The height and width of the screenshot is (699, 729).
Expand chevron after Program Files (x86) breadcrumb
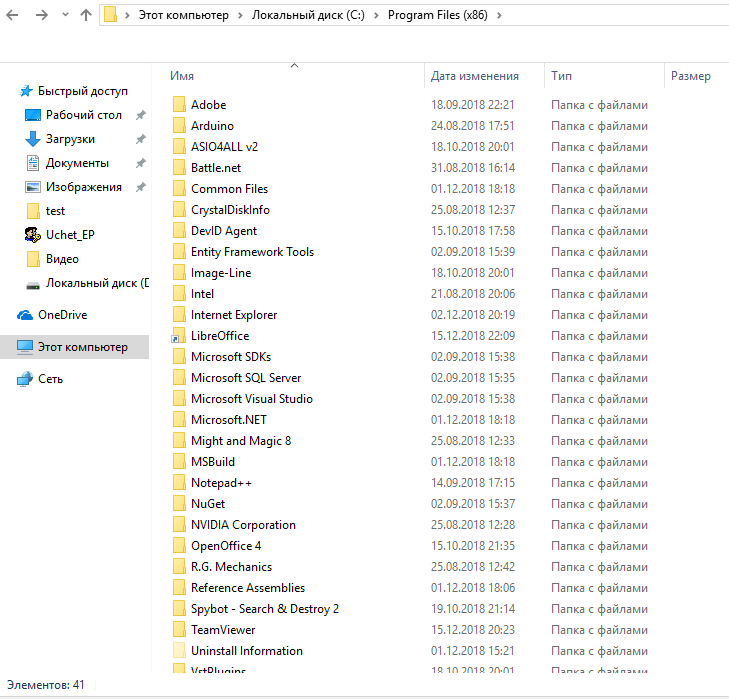499,15
